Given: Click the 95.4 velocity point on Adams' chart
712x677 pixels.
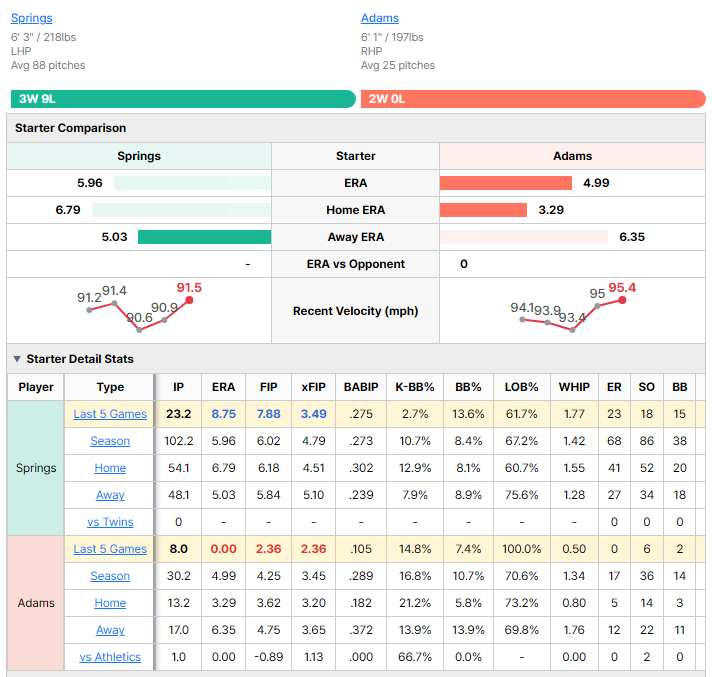Looking at the screenshot, I should pos(623,300).
